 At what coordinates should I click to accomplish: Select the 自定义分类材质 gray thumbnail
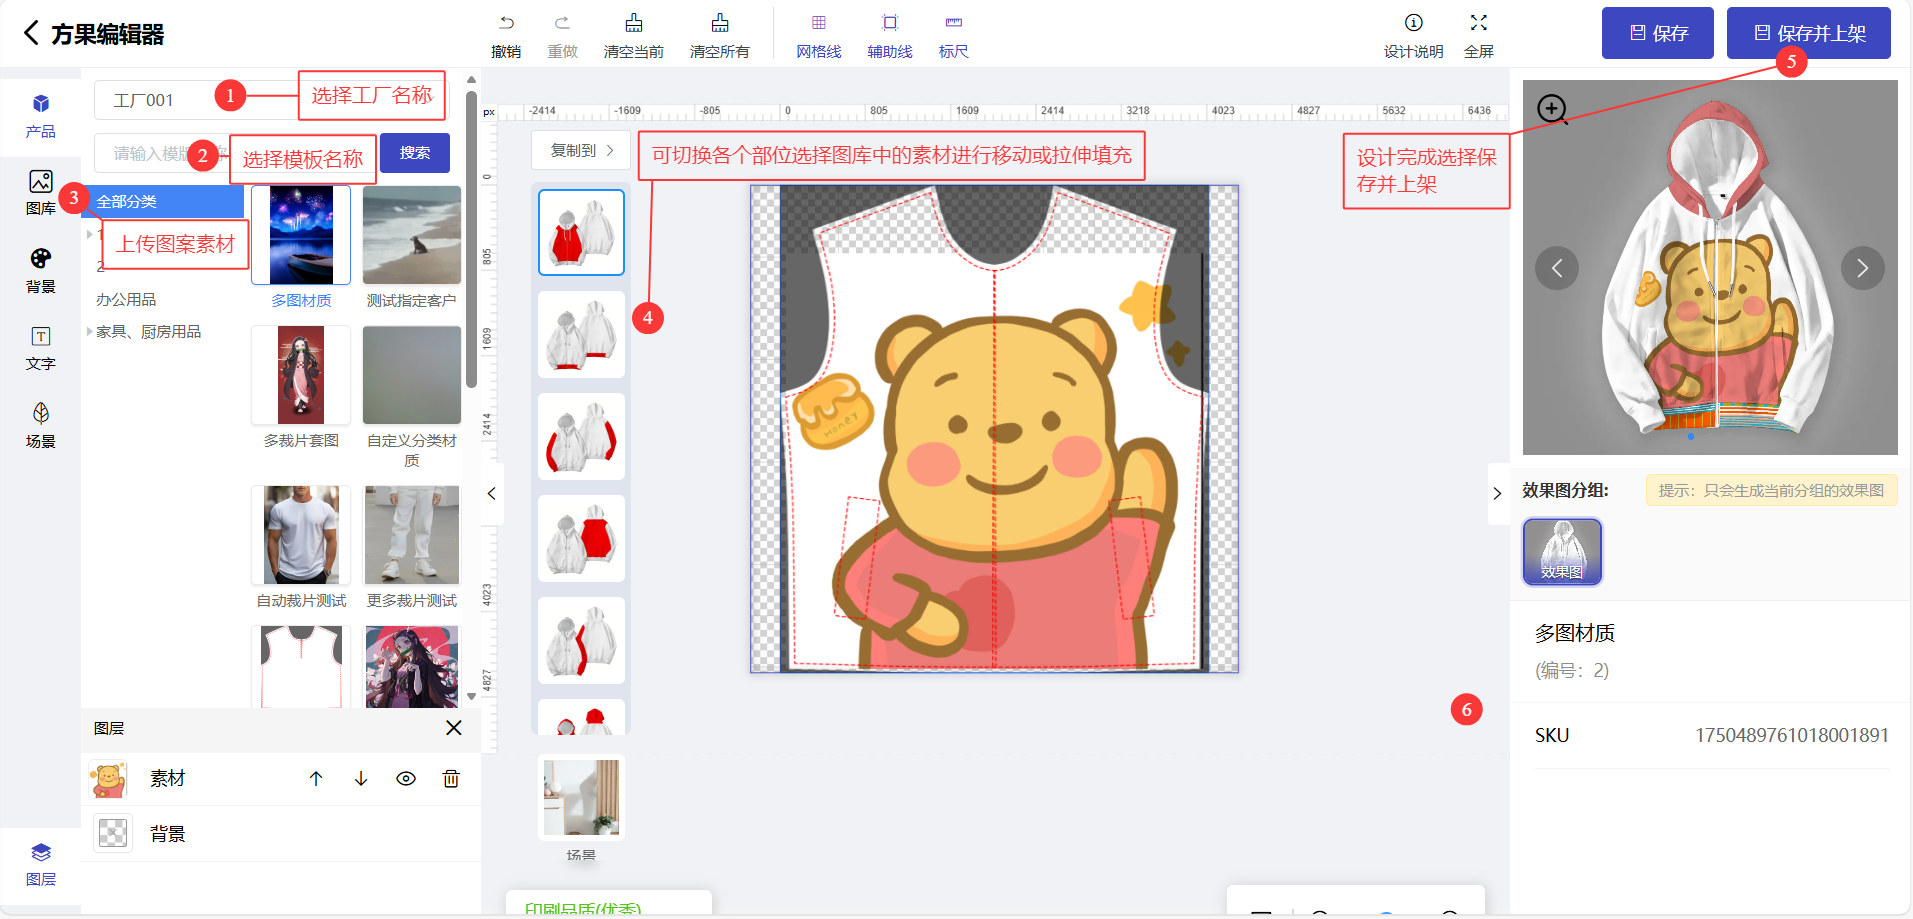pos(412,375)
